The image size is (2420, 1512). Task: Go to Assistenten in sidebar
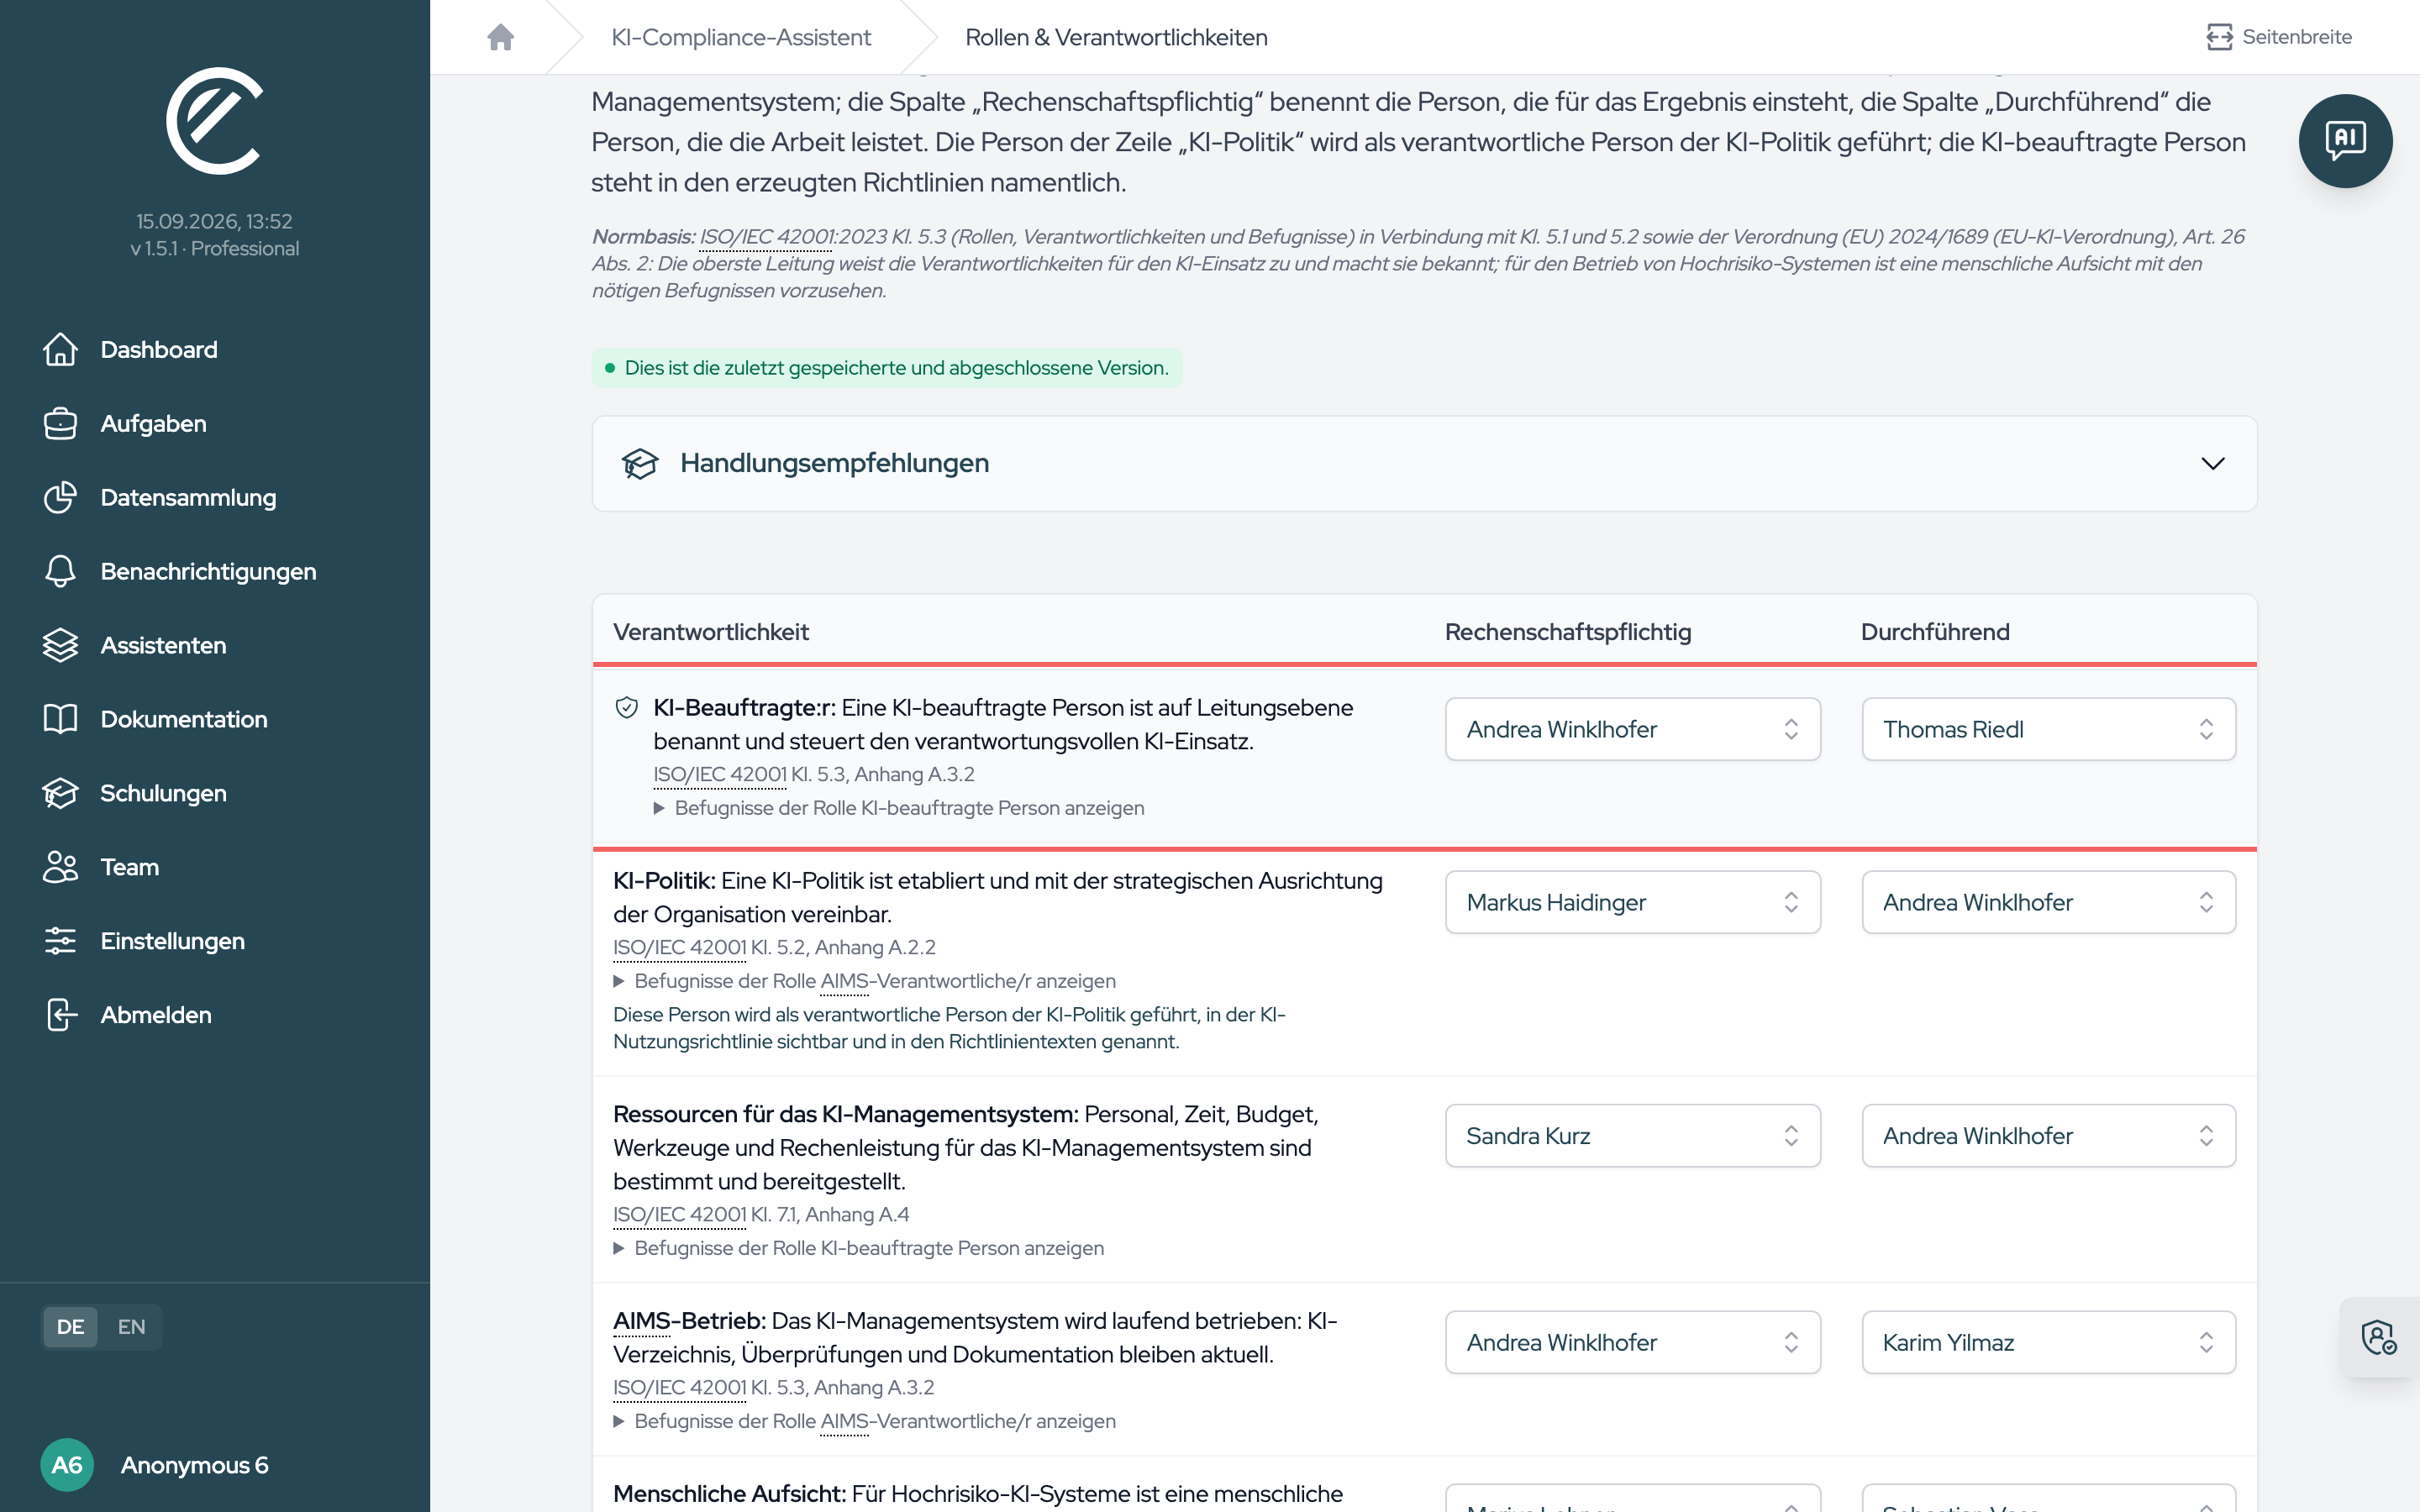[x=163, y=646]
